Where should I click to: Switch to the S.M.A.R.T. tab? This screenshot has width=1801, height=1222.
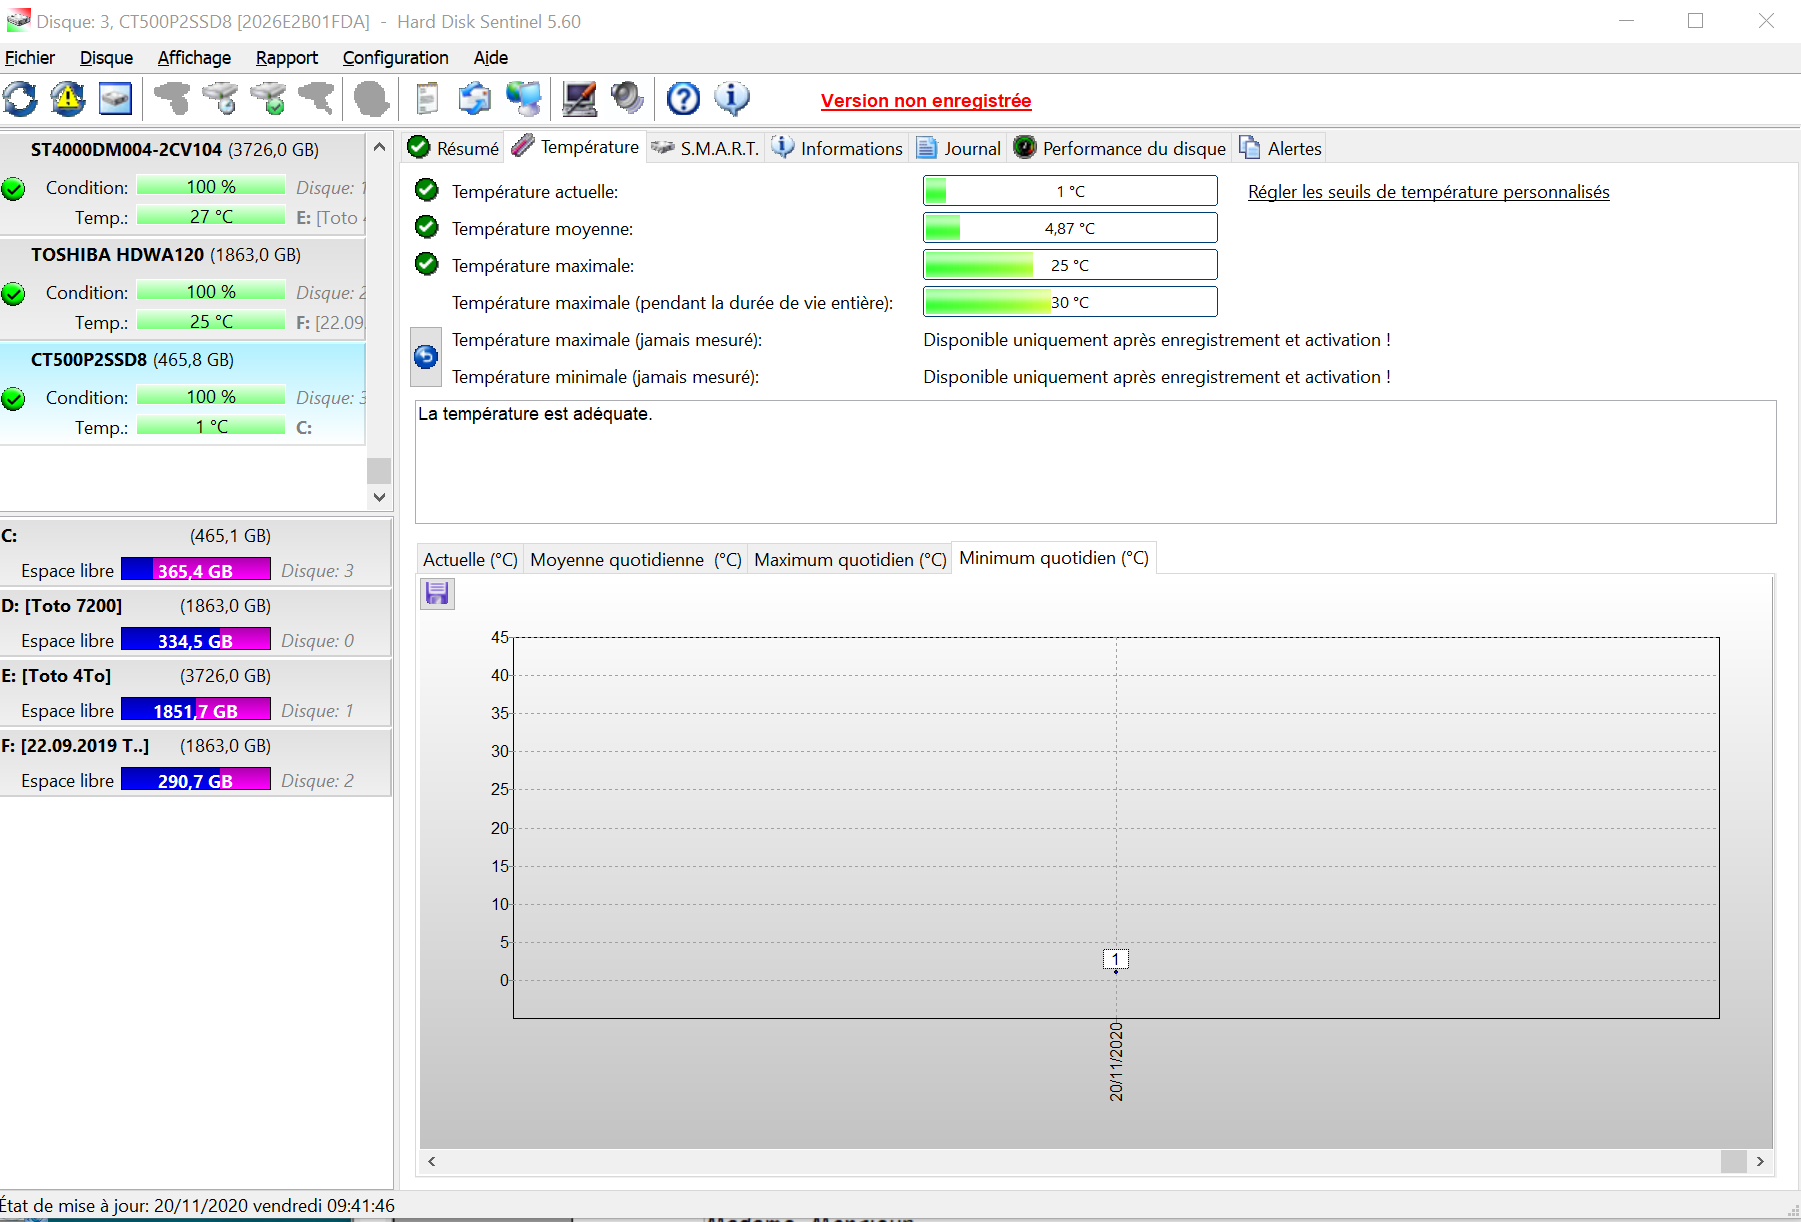(706, 149)
